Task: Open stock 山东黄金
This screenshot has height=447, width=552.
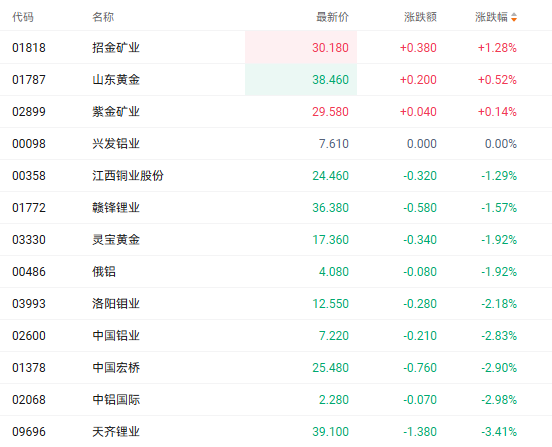Action: click(x=116, y=80)
